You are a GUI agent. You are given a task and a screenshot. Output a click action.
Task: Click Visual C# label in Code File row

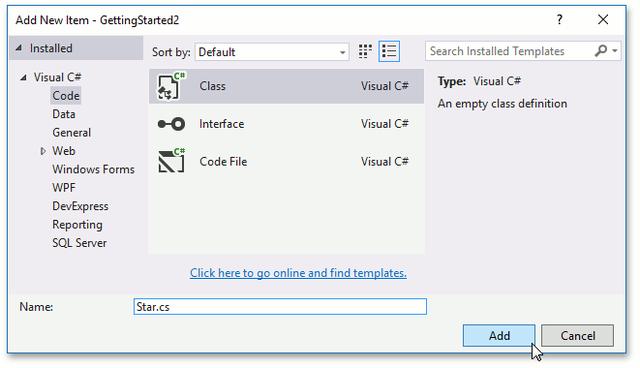(x=384, y=162)
